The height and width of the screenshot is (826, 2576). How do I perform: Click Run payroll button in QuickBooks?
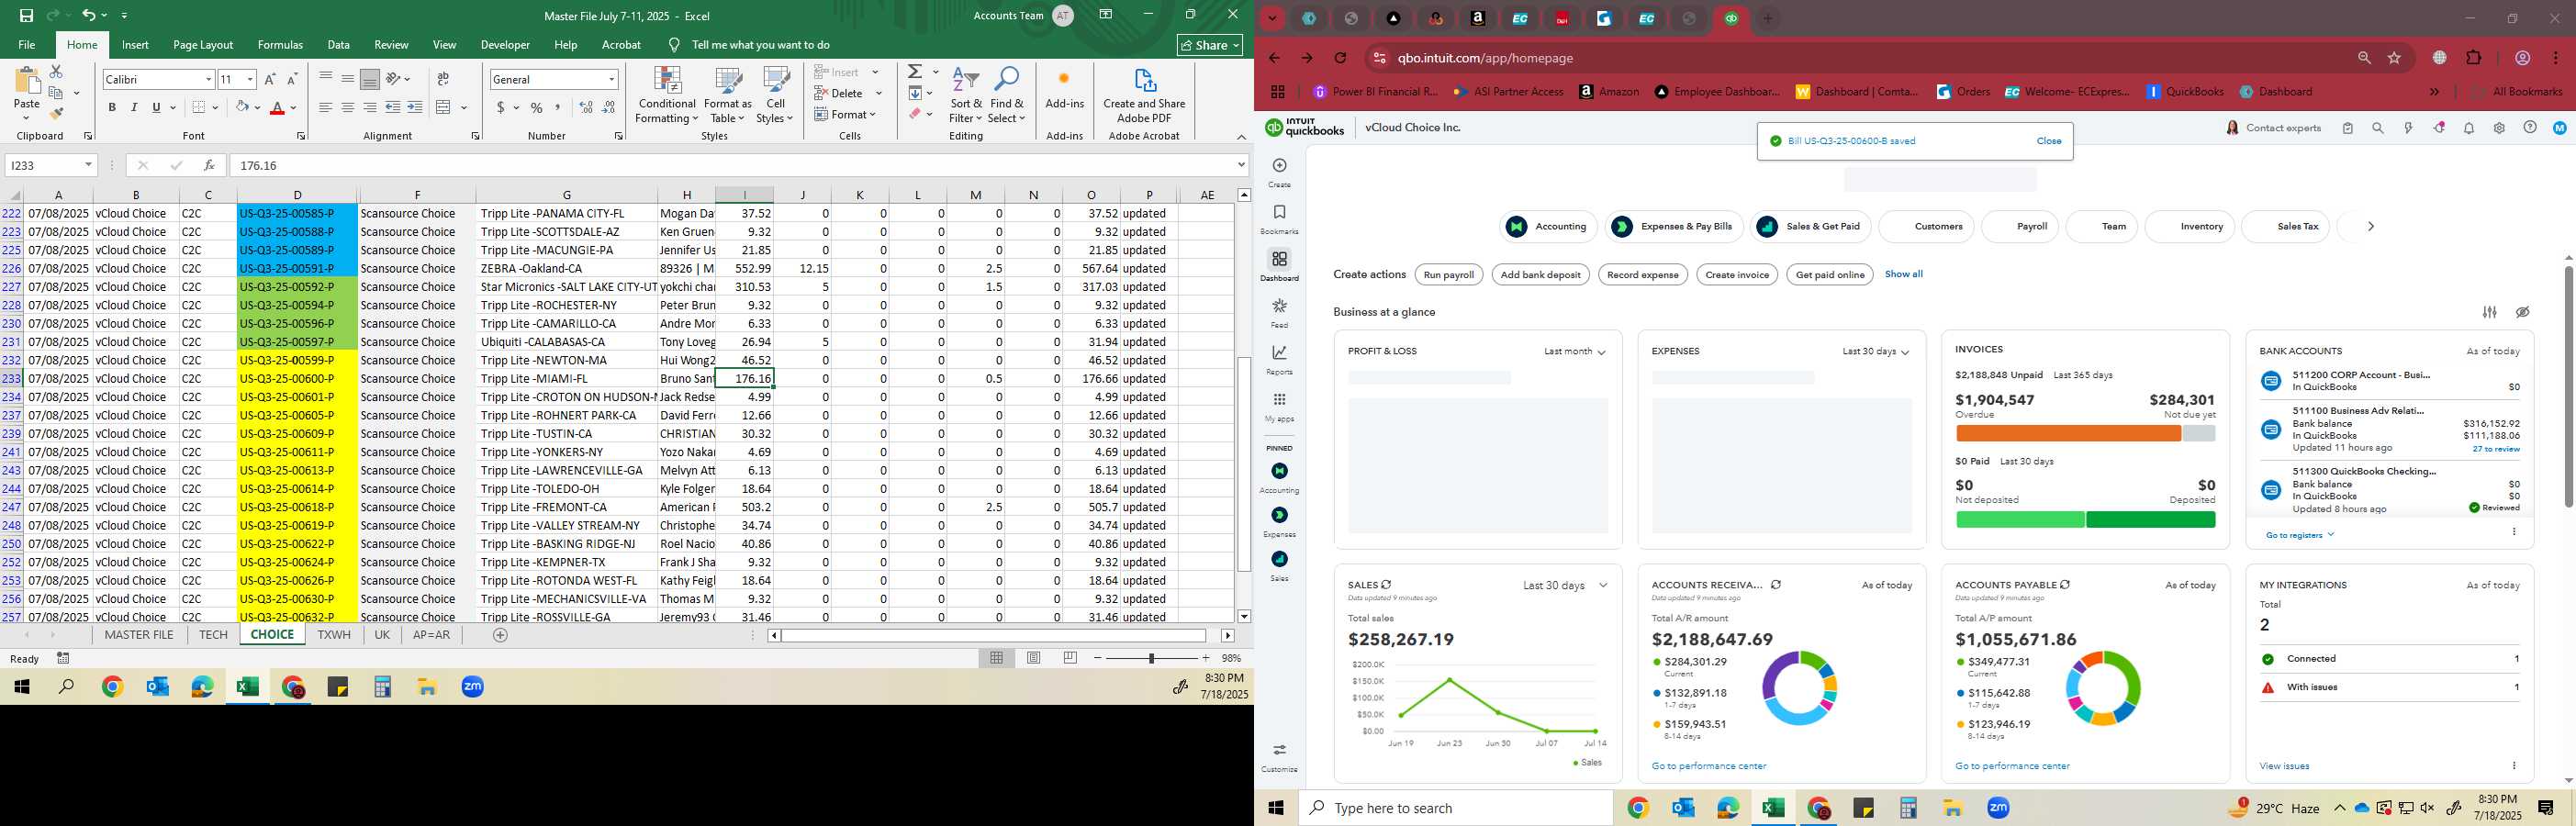click(1449, 275)
